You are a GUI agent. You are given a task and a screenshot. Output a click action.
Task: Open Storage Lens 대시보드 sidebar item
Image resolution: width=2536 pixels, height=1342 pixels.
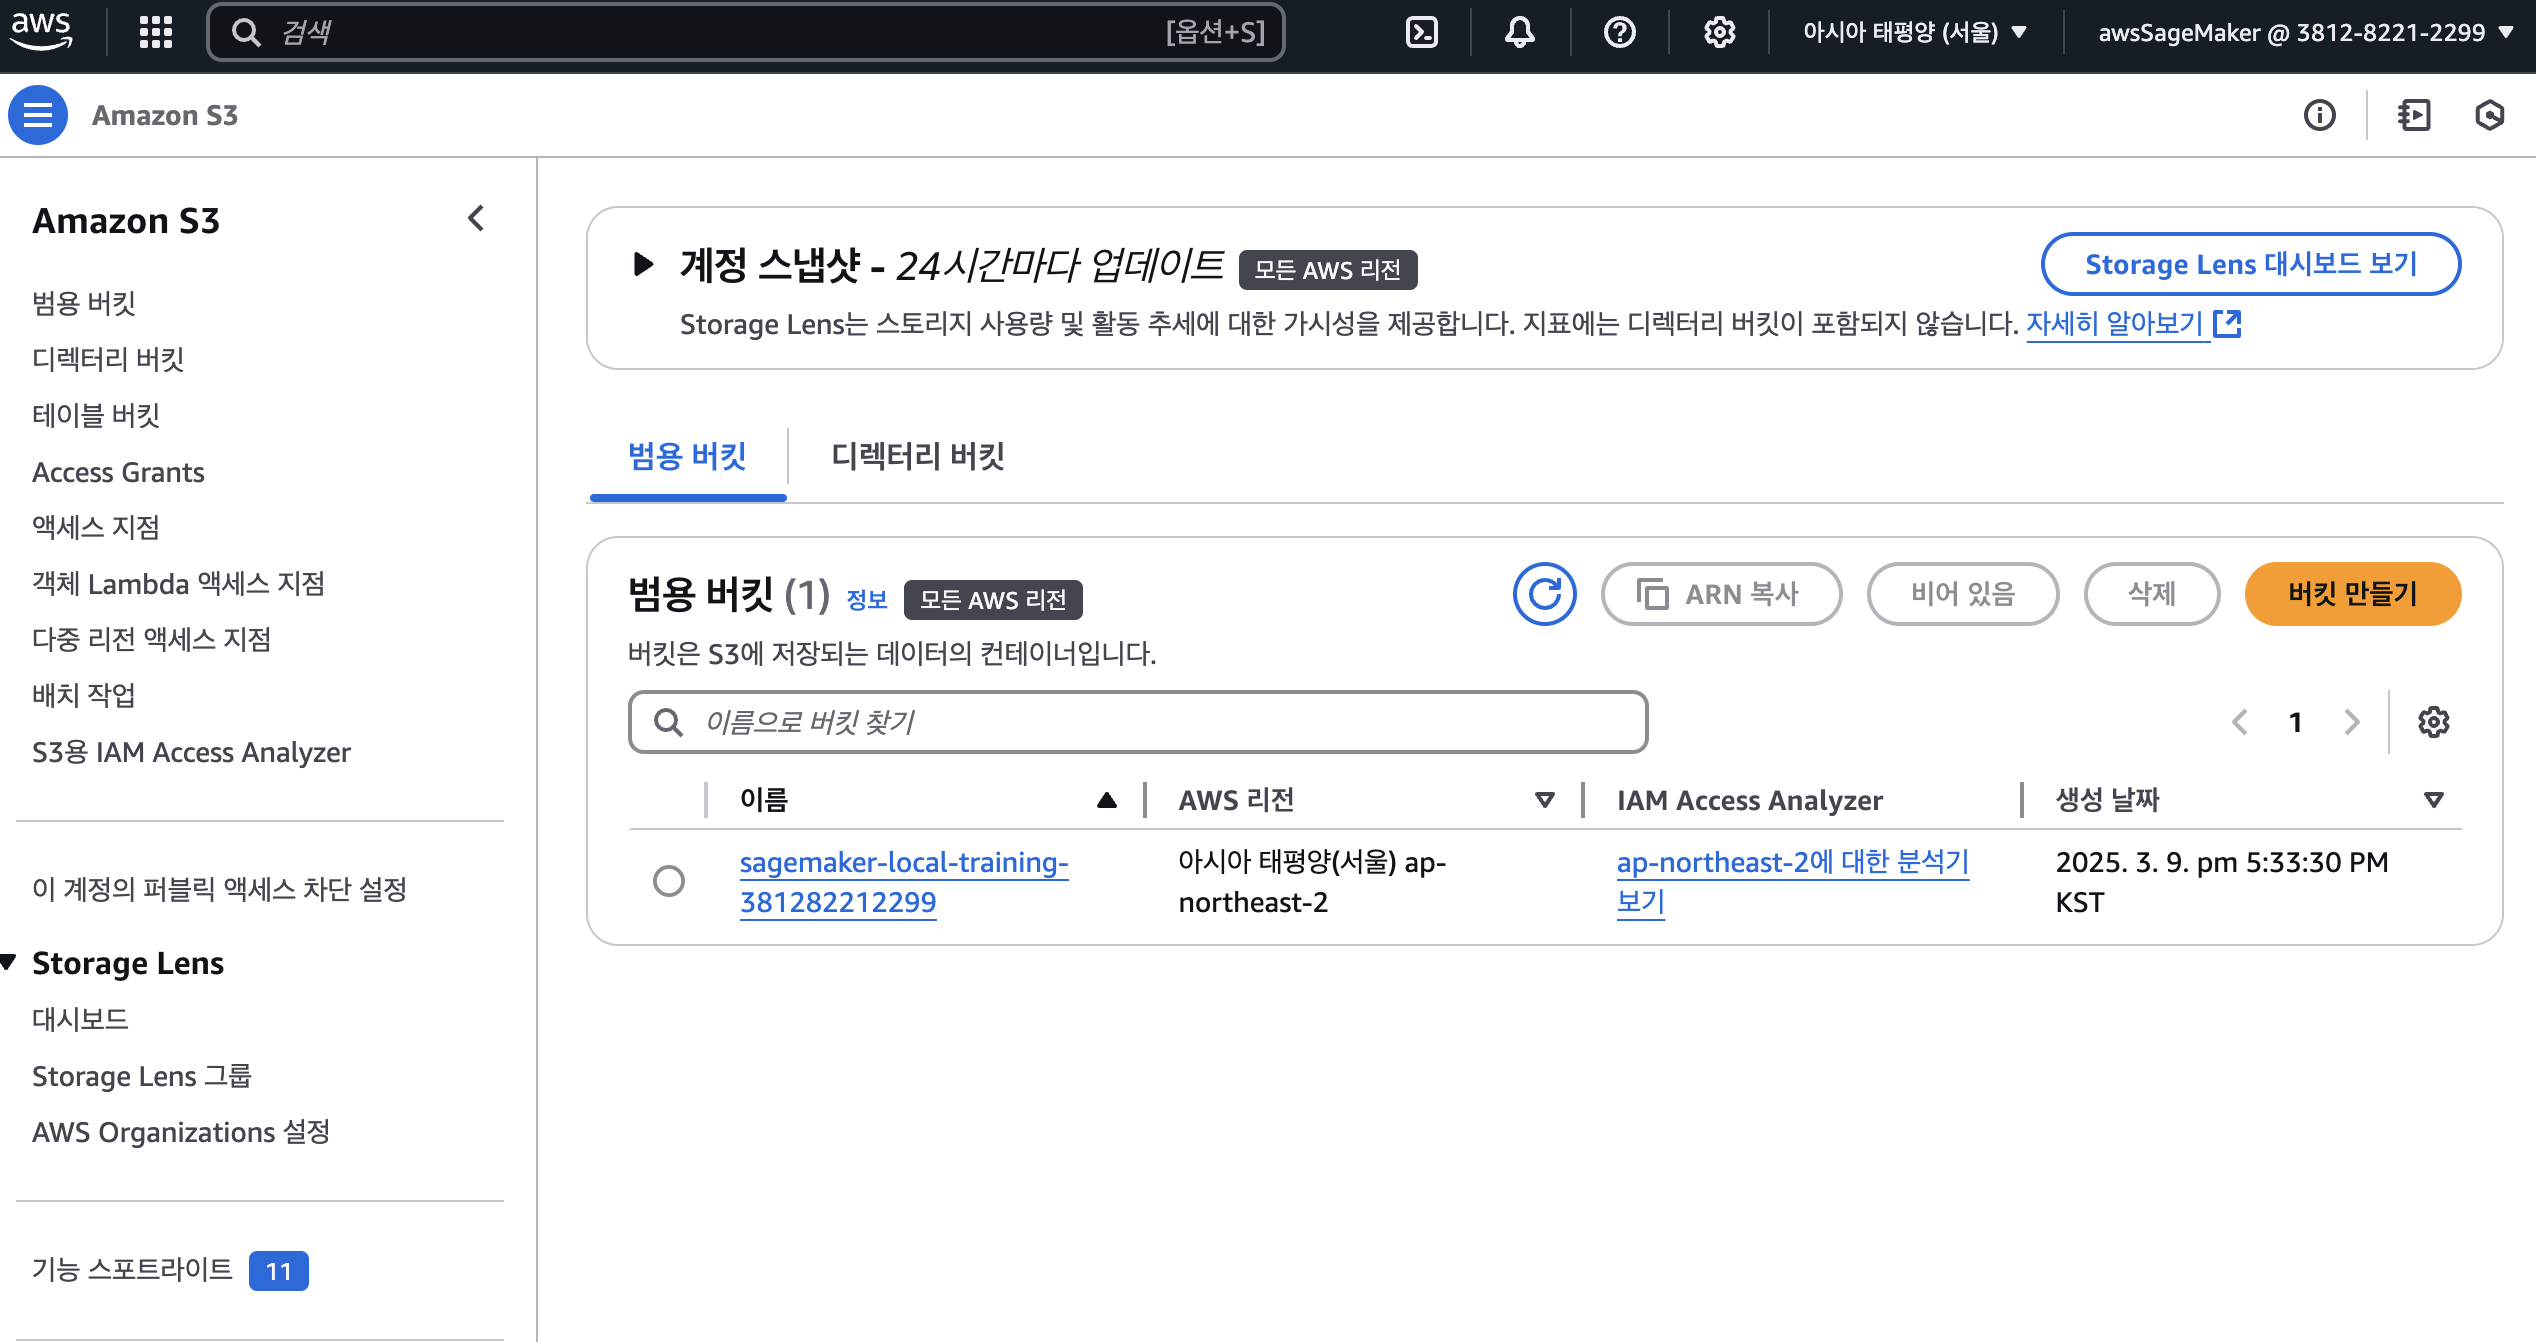(x=80, y=1019)
